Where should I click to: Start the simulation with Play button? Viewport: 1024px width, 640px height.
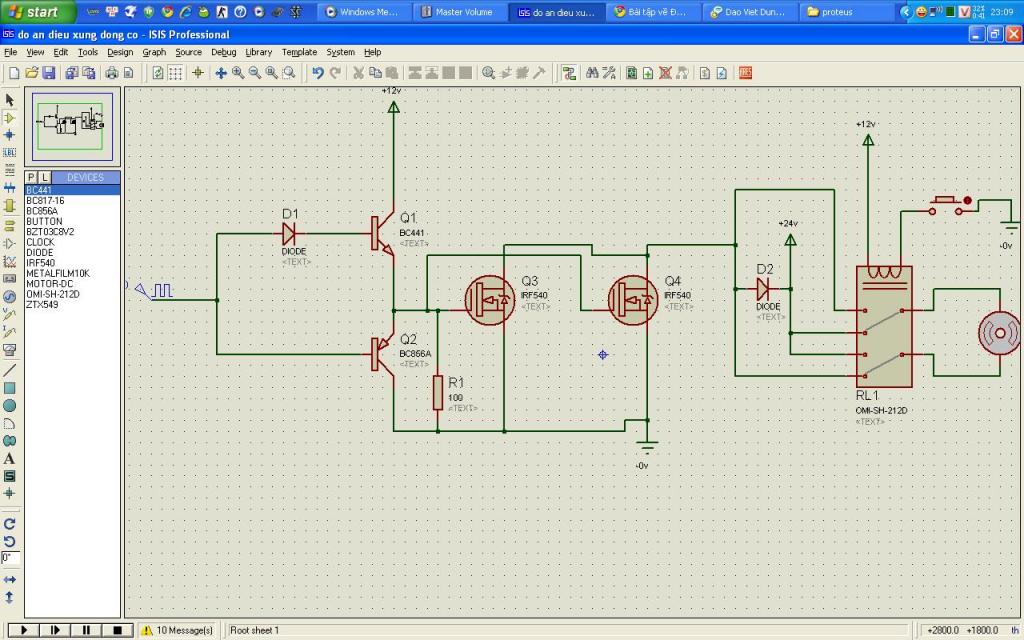21,630
